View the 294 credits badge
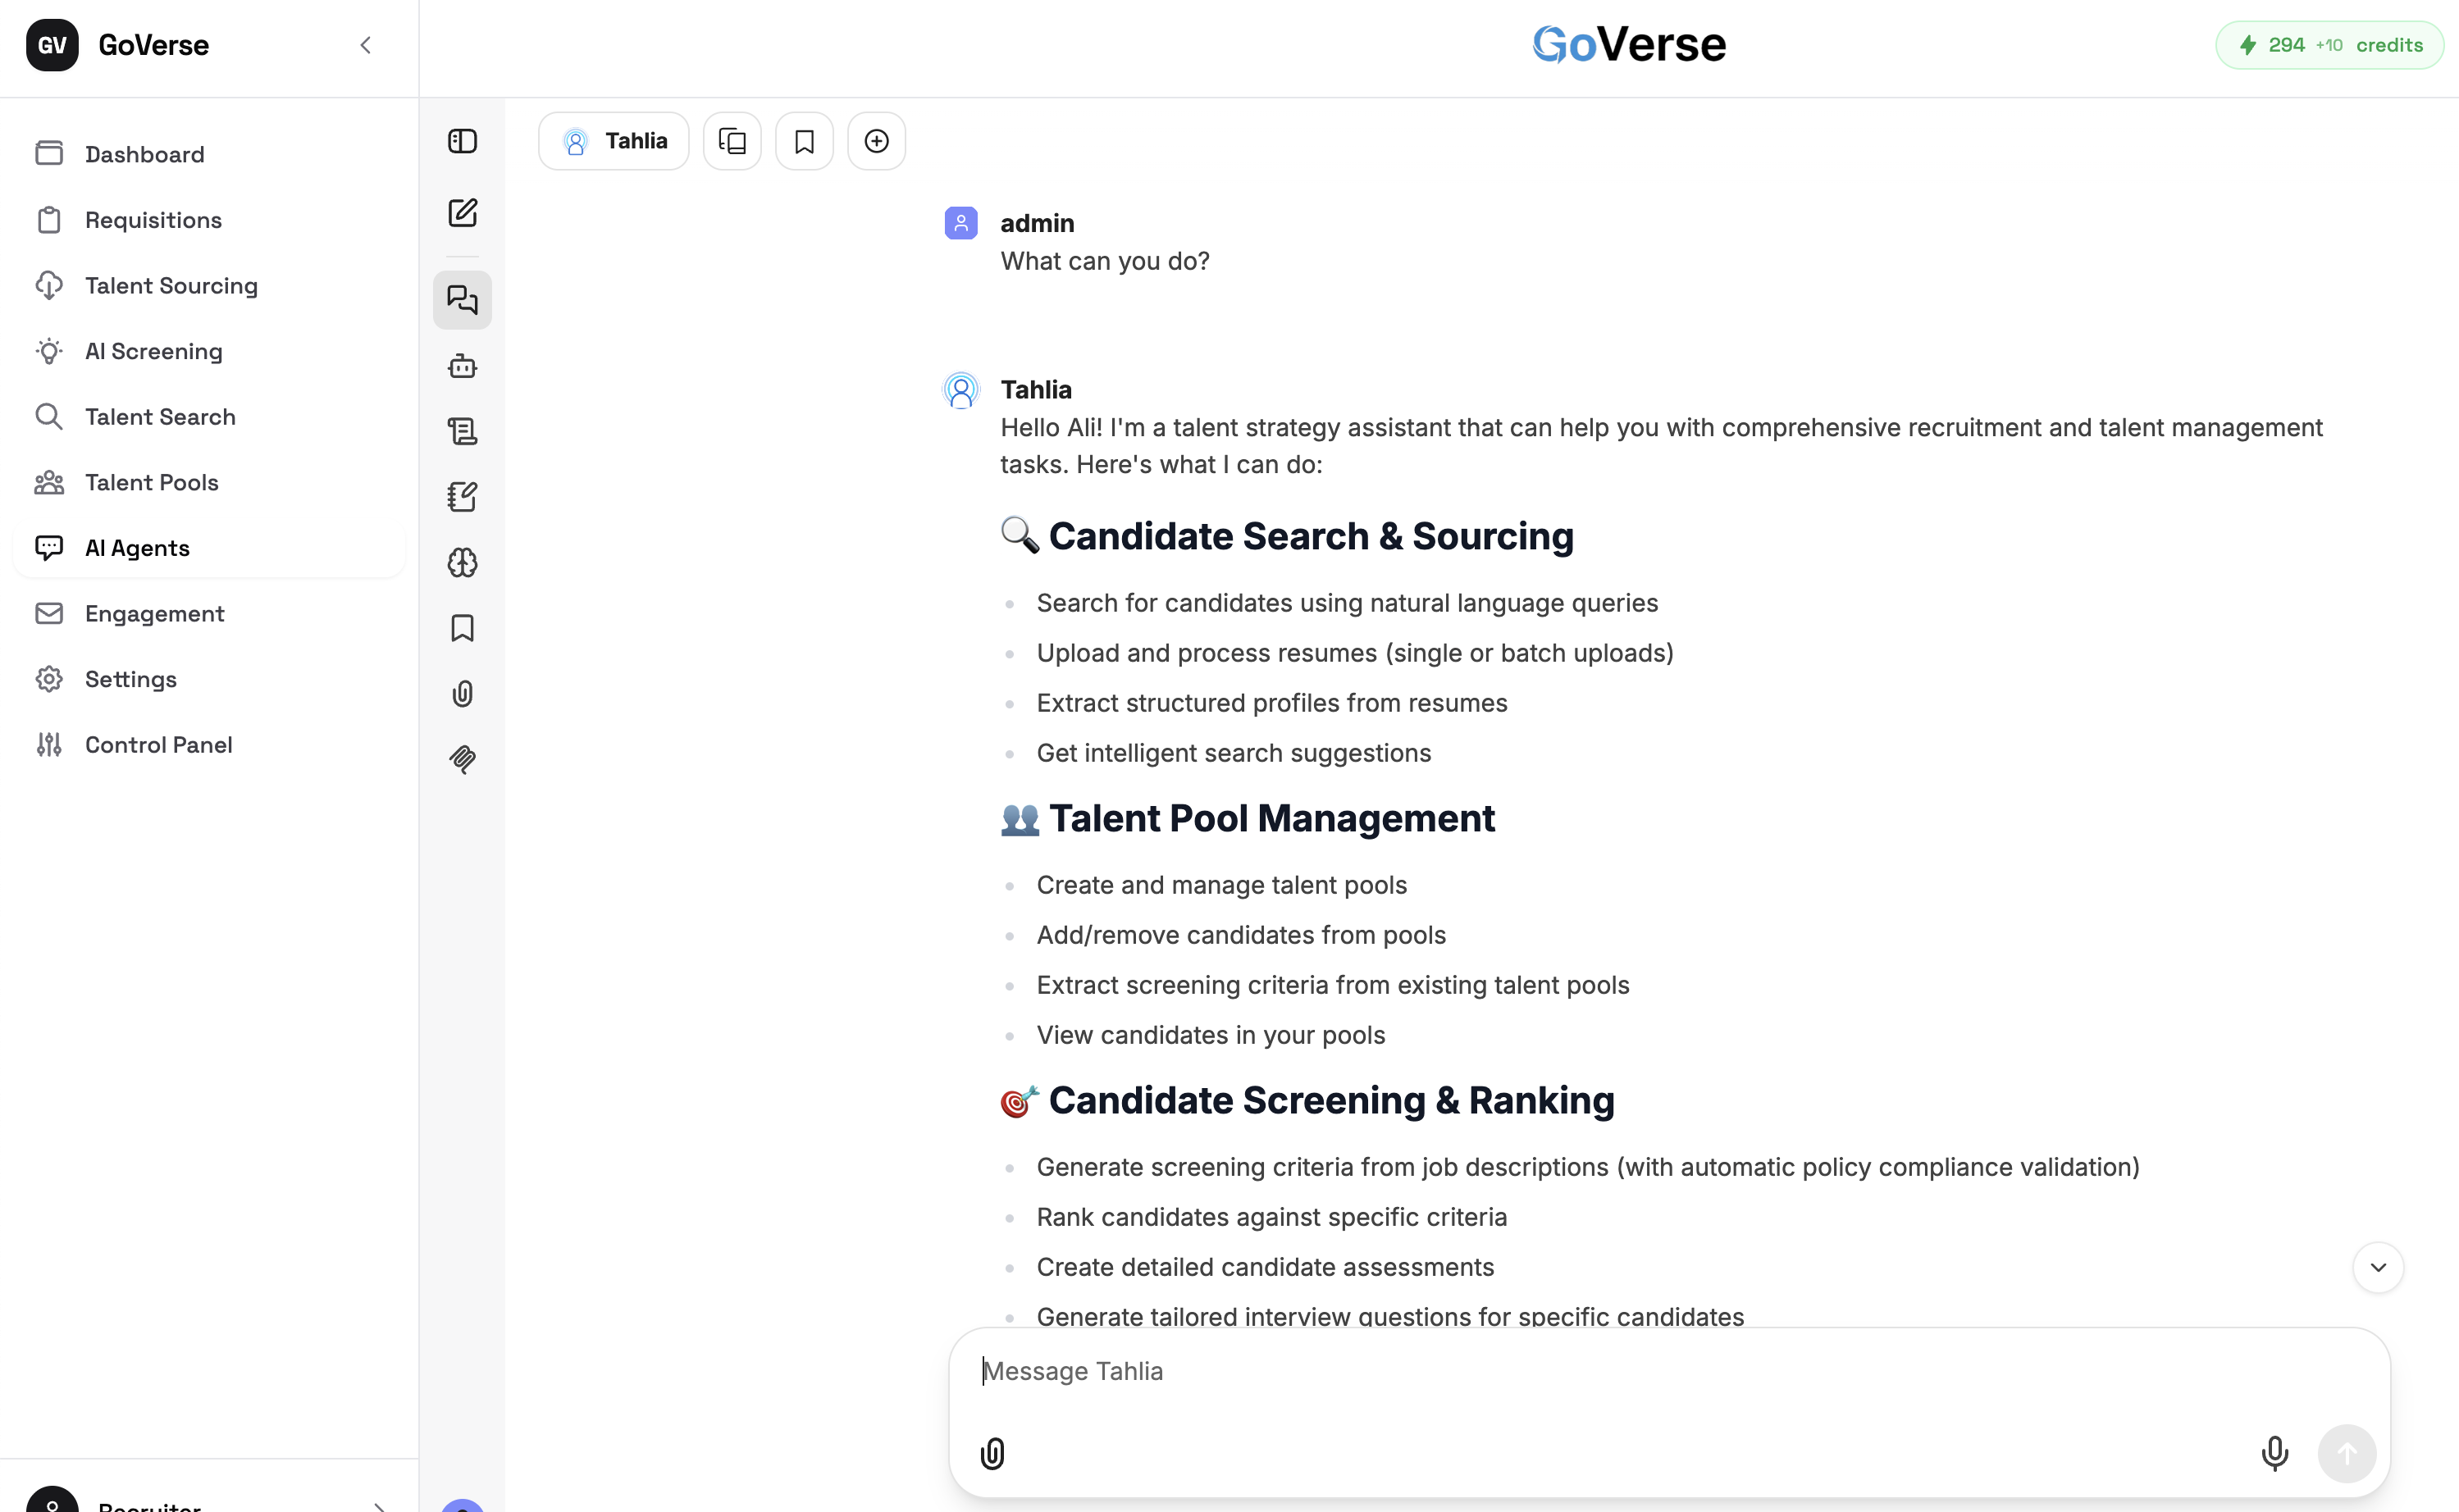Screen dimensions: 2459x1512 [2329, 45]
